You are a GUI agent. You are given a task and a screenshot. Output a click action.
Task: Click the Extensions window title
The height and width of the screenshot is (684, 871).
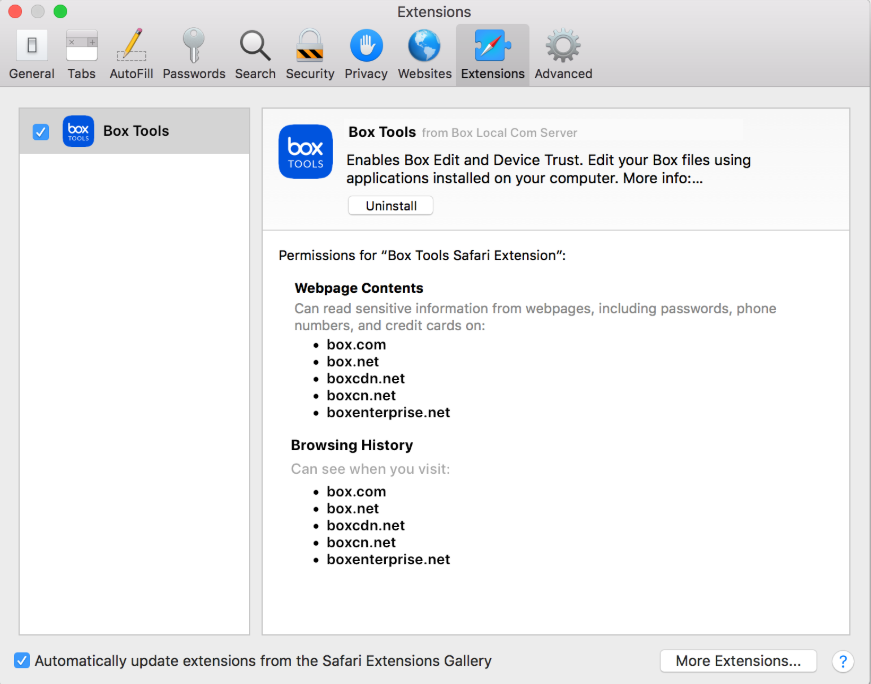(x=434, y=12)
